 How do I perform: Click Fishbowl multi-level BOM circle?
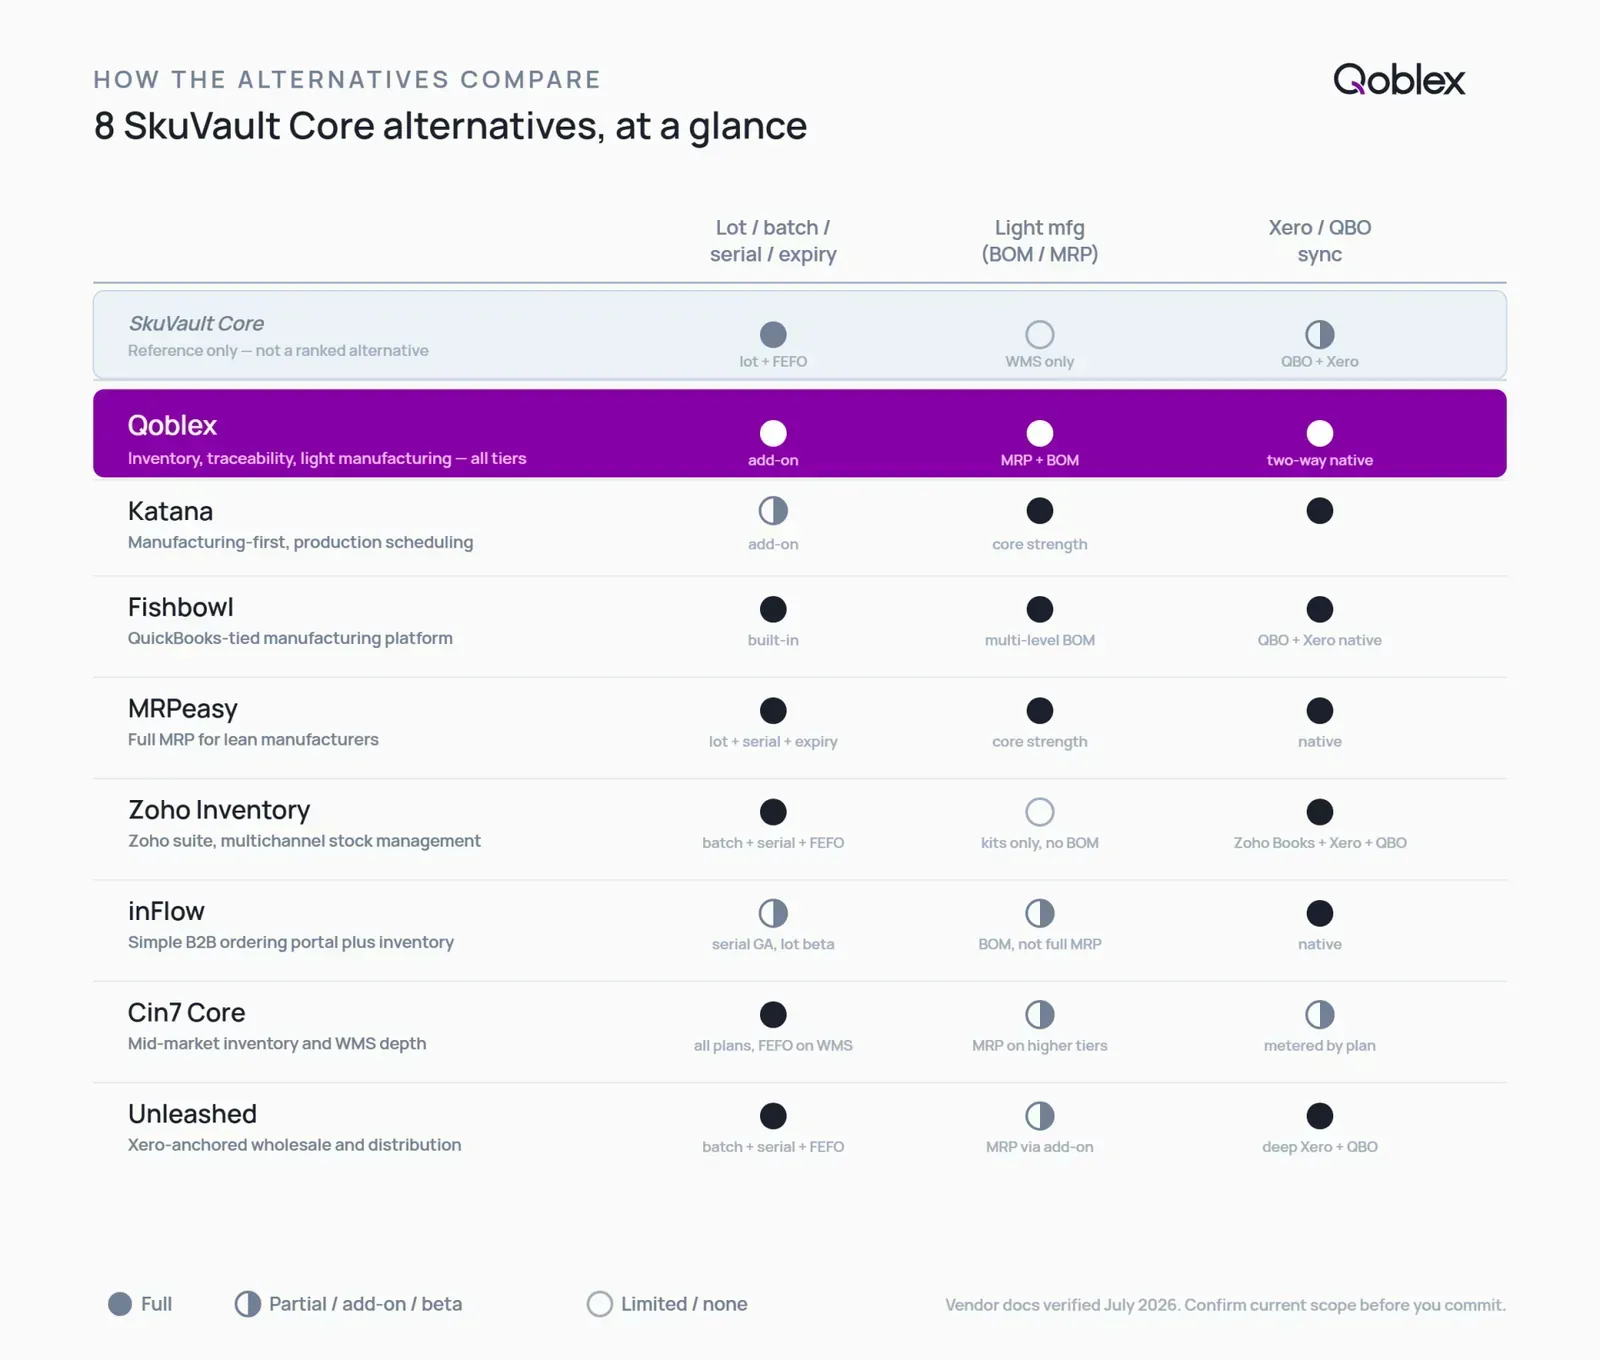click(1040, 609)
